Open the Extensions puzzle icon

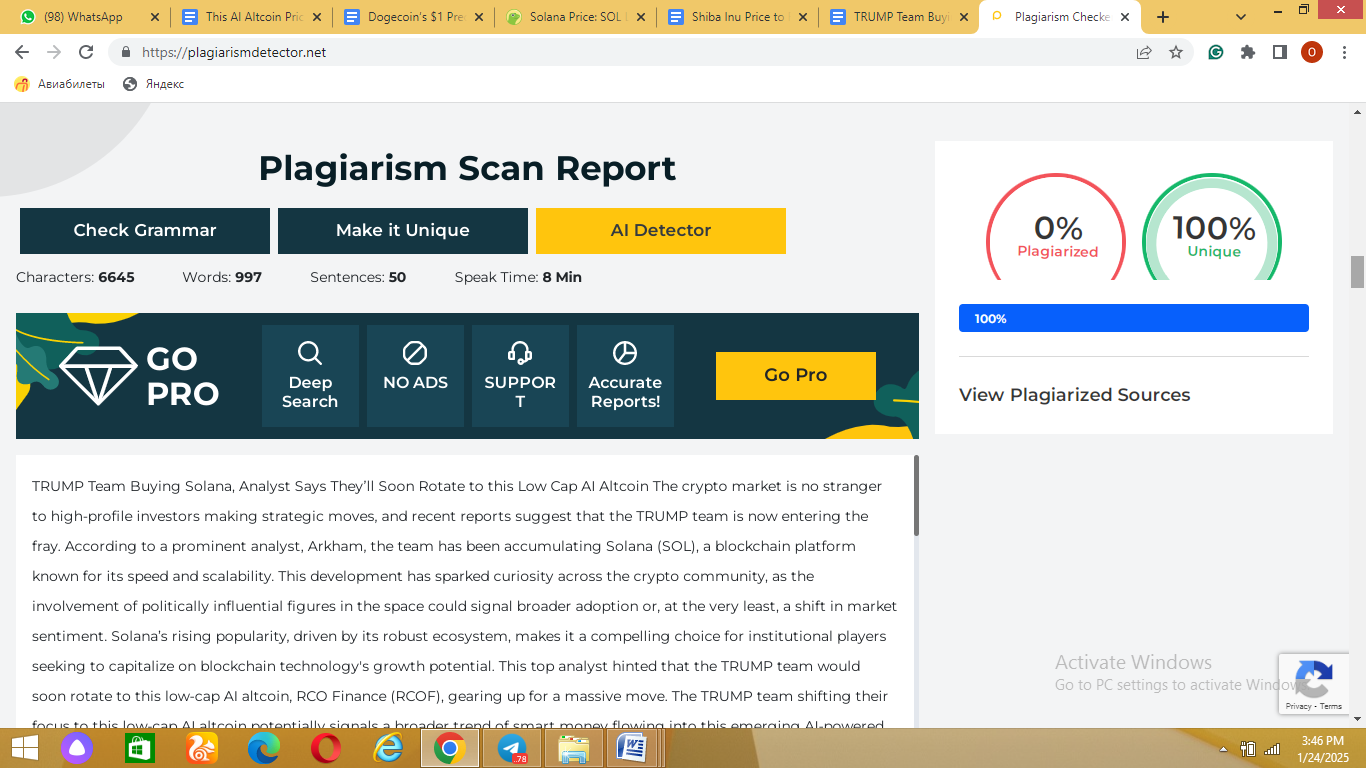(1248, 52)
